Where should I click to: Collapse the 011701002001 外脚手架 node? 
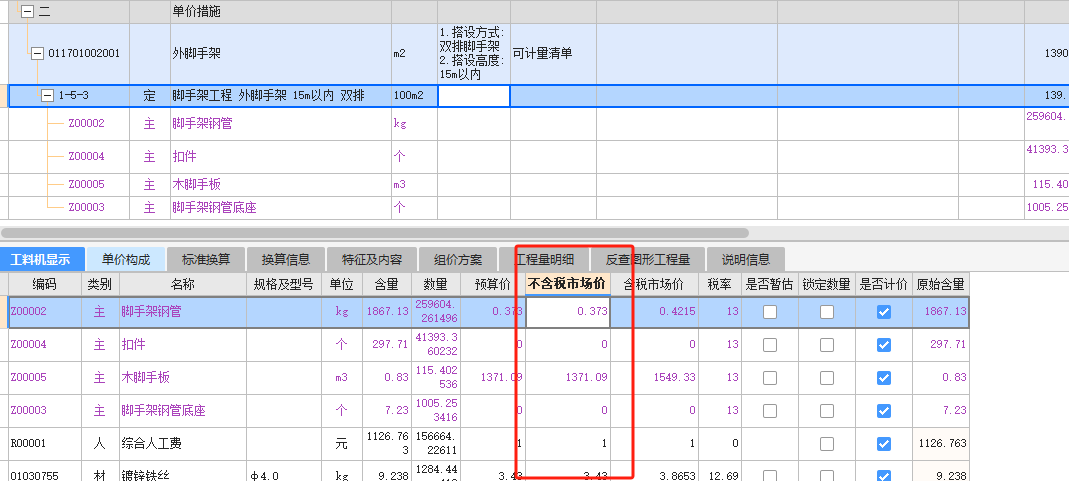[x=38, y=53]
